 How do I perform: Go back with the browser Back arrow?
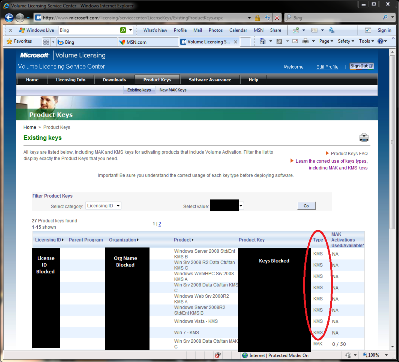[9, 17]
